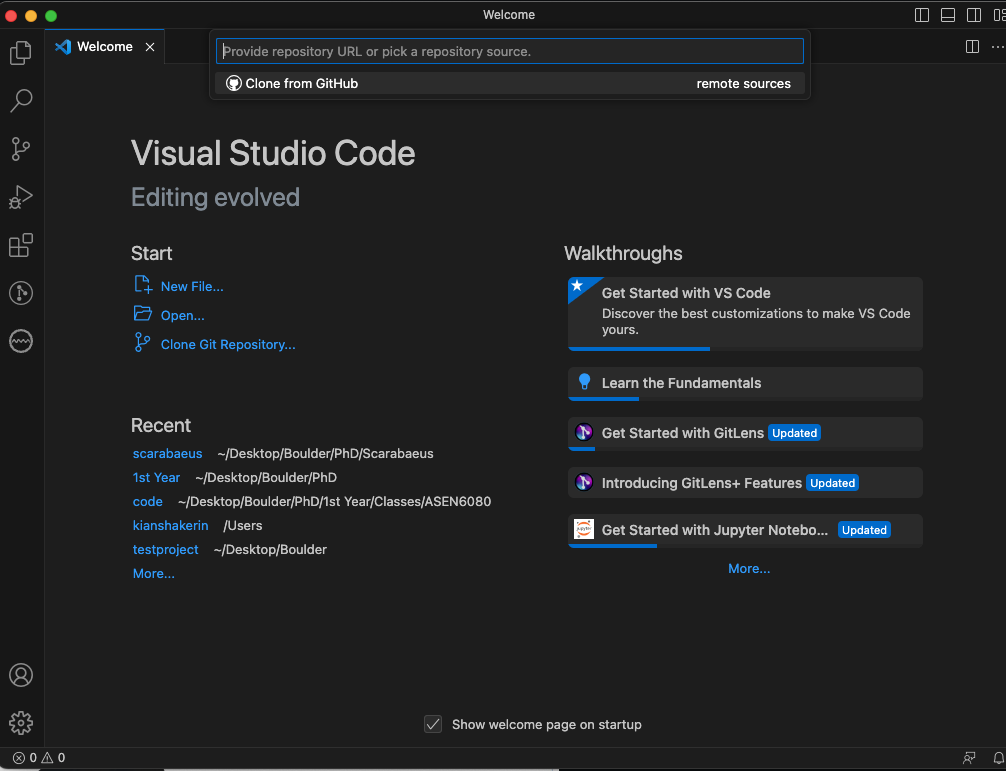Image resolution: width=1006 pixels, height=771 pixels.
Task: Split the editor to the right
Action: 972,46
